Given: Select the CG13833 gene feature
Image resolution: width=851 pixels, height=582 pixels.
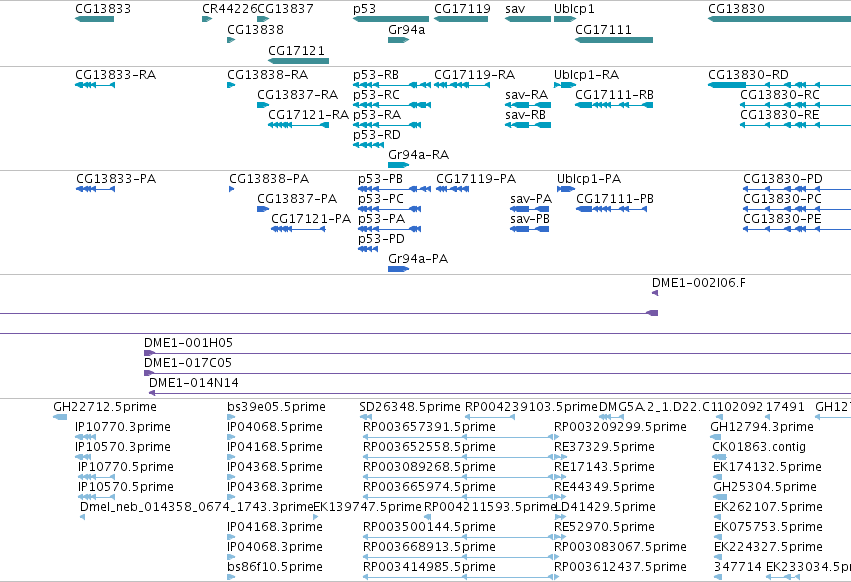Looking at the screenshot, I should pyautogui.click(x=94, y=19).
